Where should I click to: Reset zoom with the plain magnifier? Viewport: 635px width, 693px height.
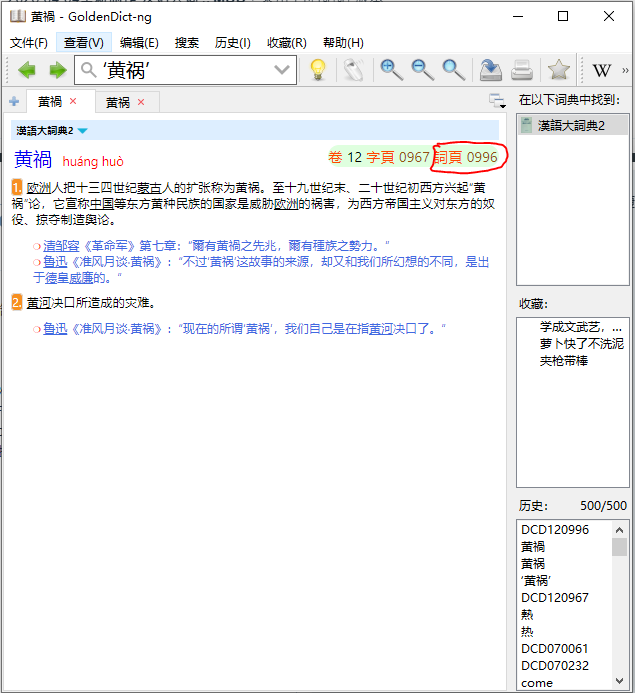click(x=453, y=70)
